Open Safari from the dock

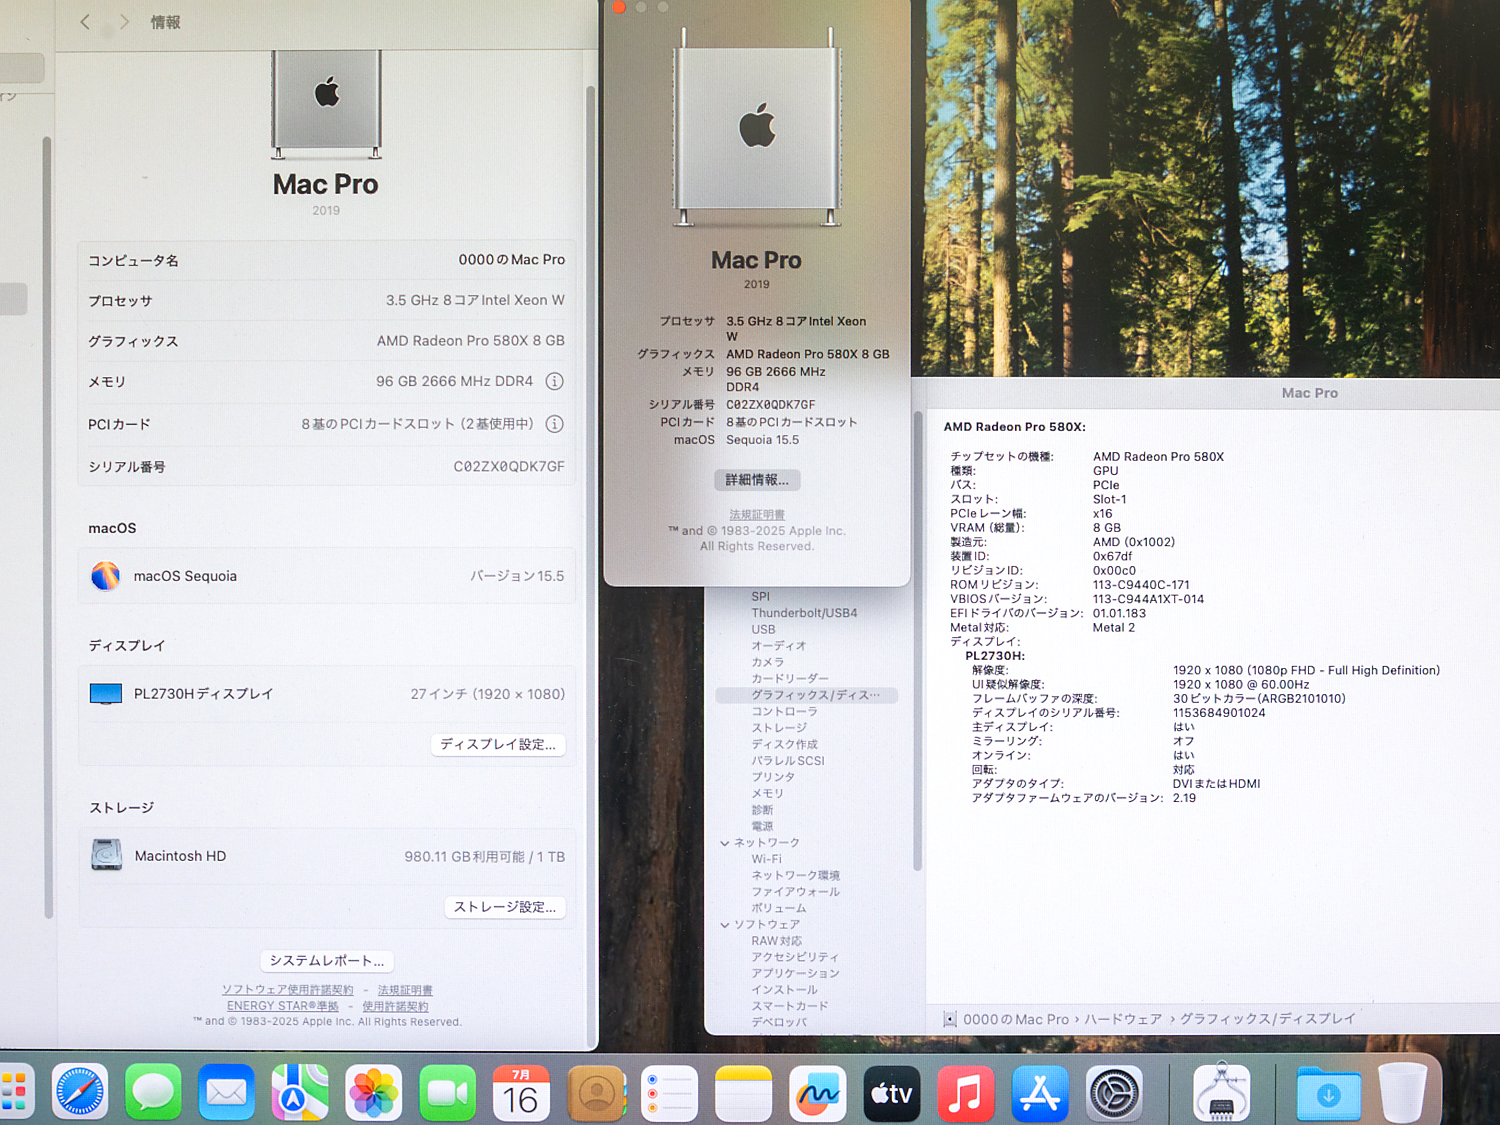click(80, 1092)
